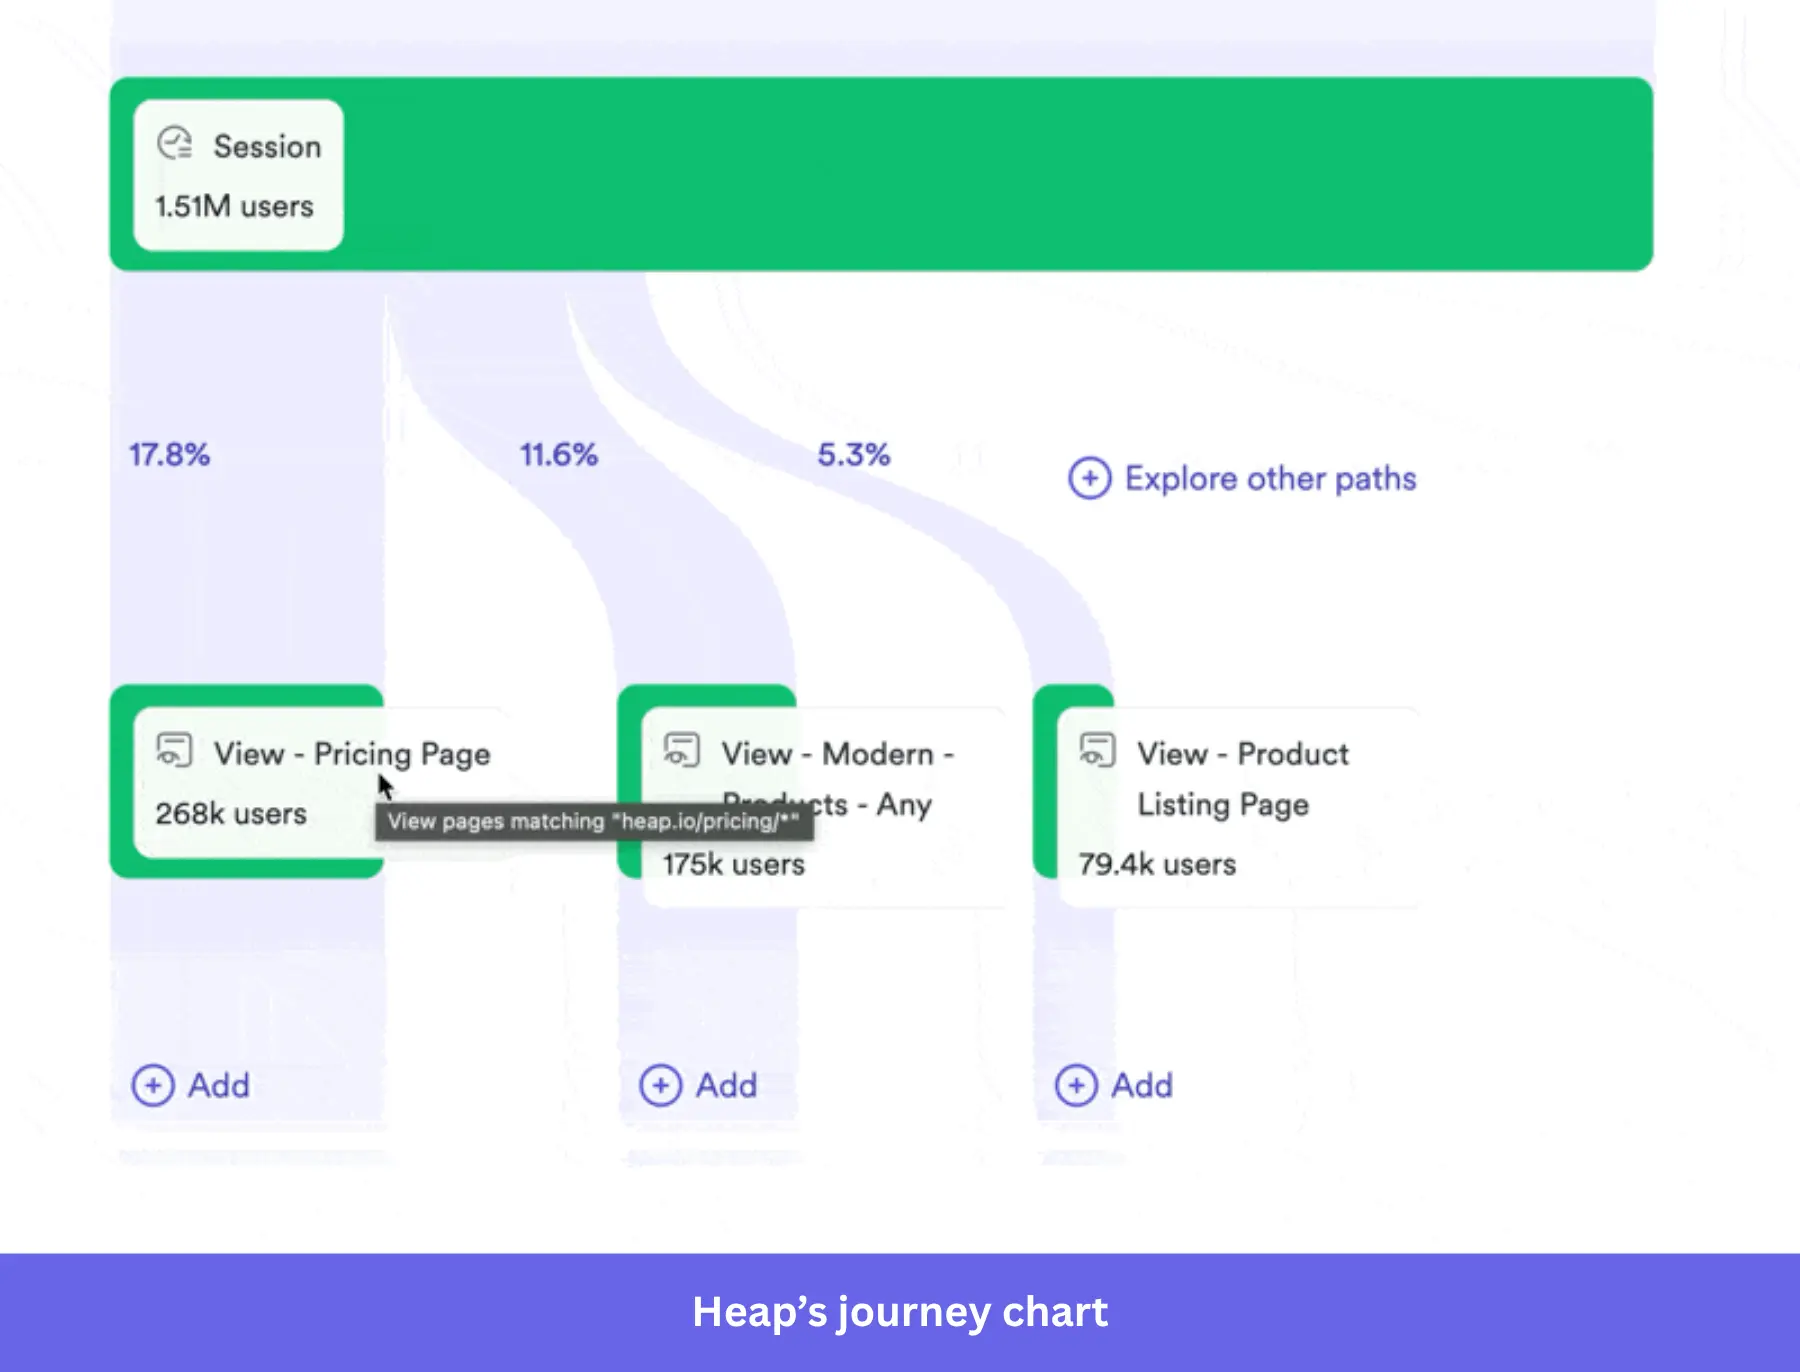Screen dimensions: 1800x1372
Task: Click the plus icon beside Explore other paths
Action: (x=1089, y=478)
